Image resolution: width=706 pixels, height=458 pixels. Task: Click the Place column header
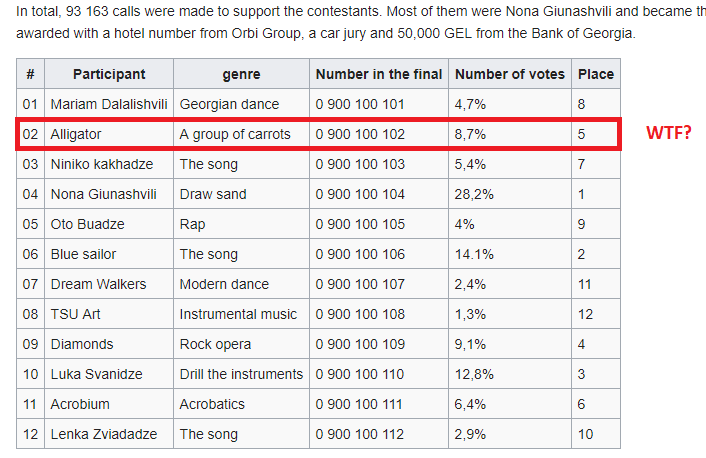pyautogui.click(x=596, y=74)
